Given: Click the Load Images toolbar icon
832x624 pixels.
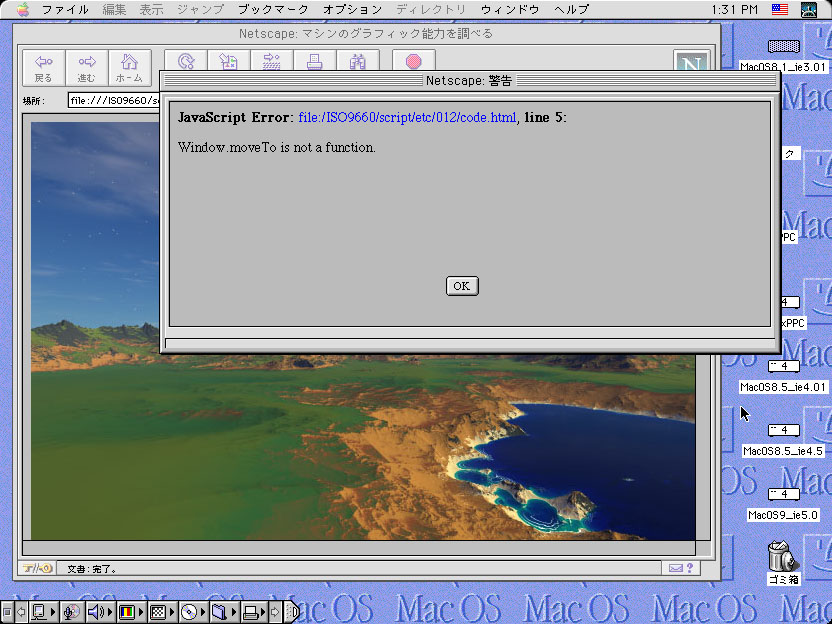Looking at the screenshot, I should click(x=229, y=60).
